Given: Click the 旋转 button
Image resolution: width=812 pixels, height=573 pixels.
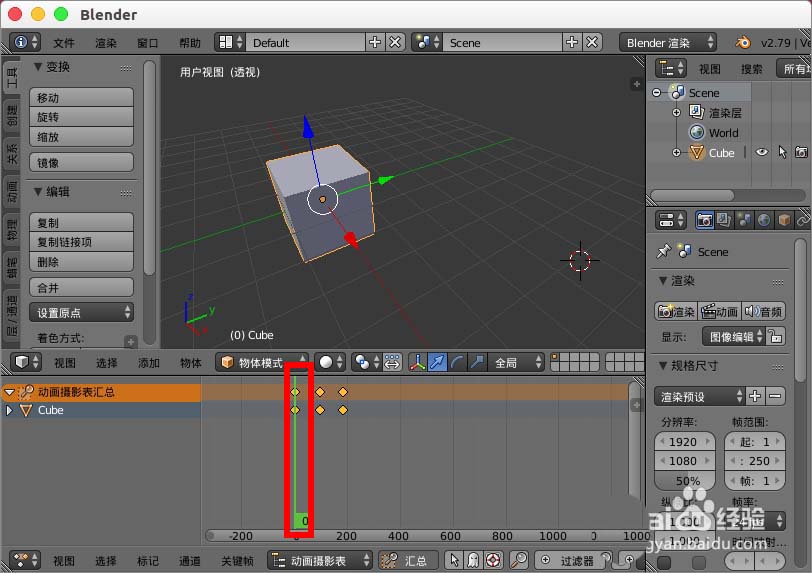Looking at the screenshot, I should pos(82,117).
